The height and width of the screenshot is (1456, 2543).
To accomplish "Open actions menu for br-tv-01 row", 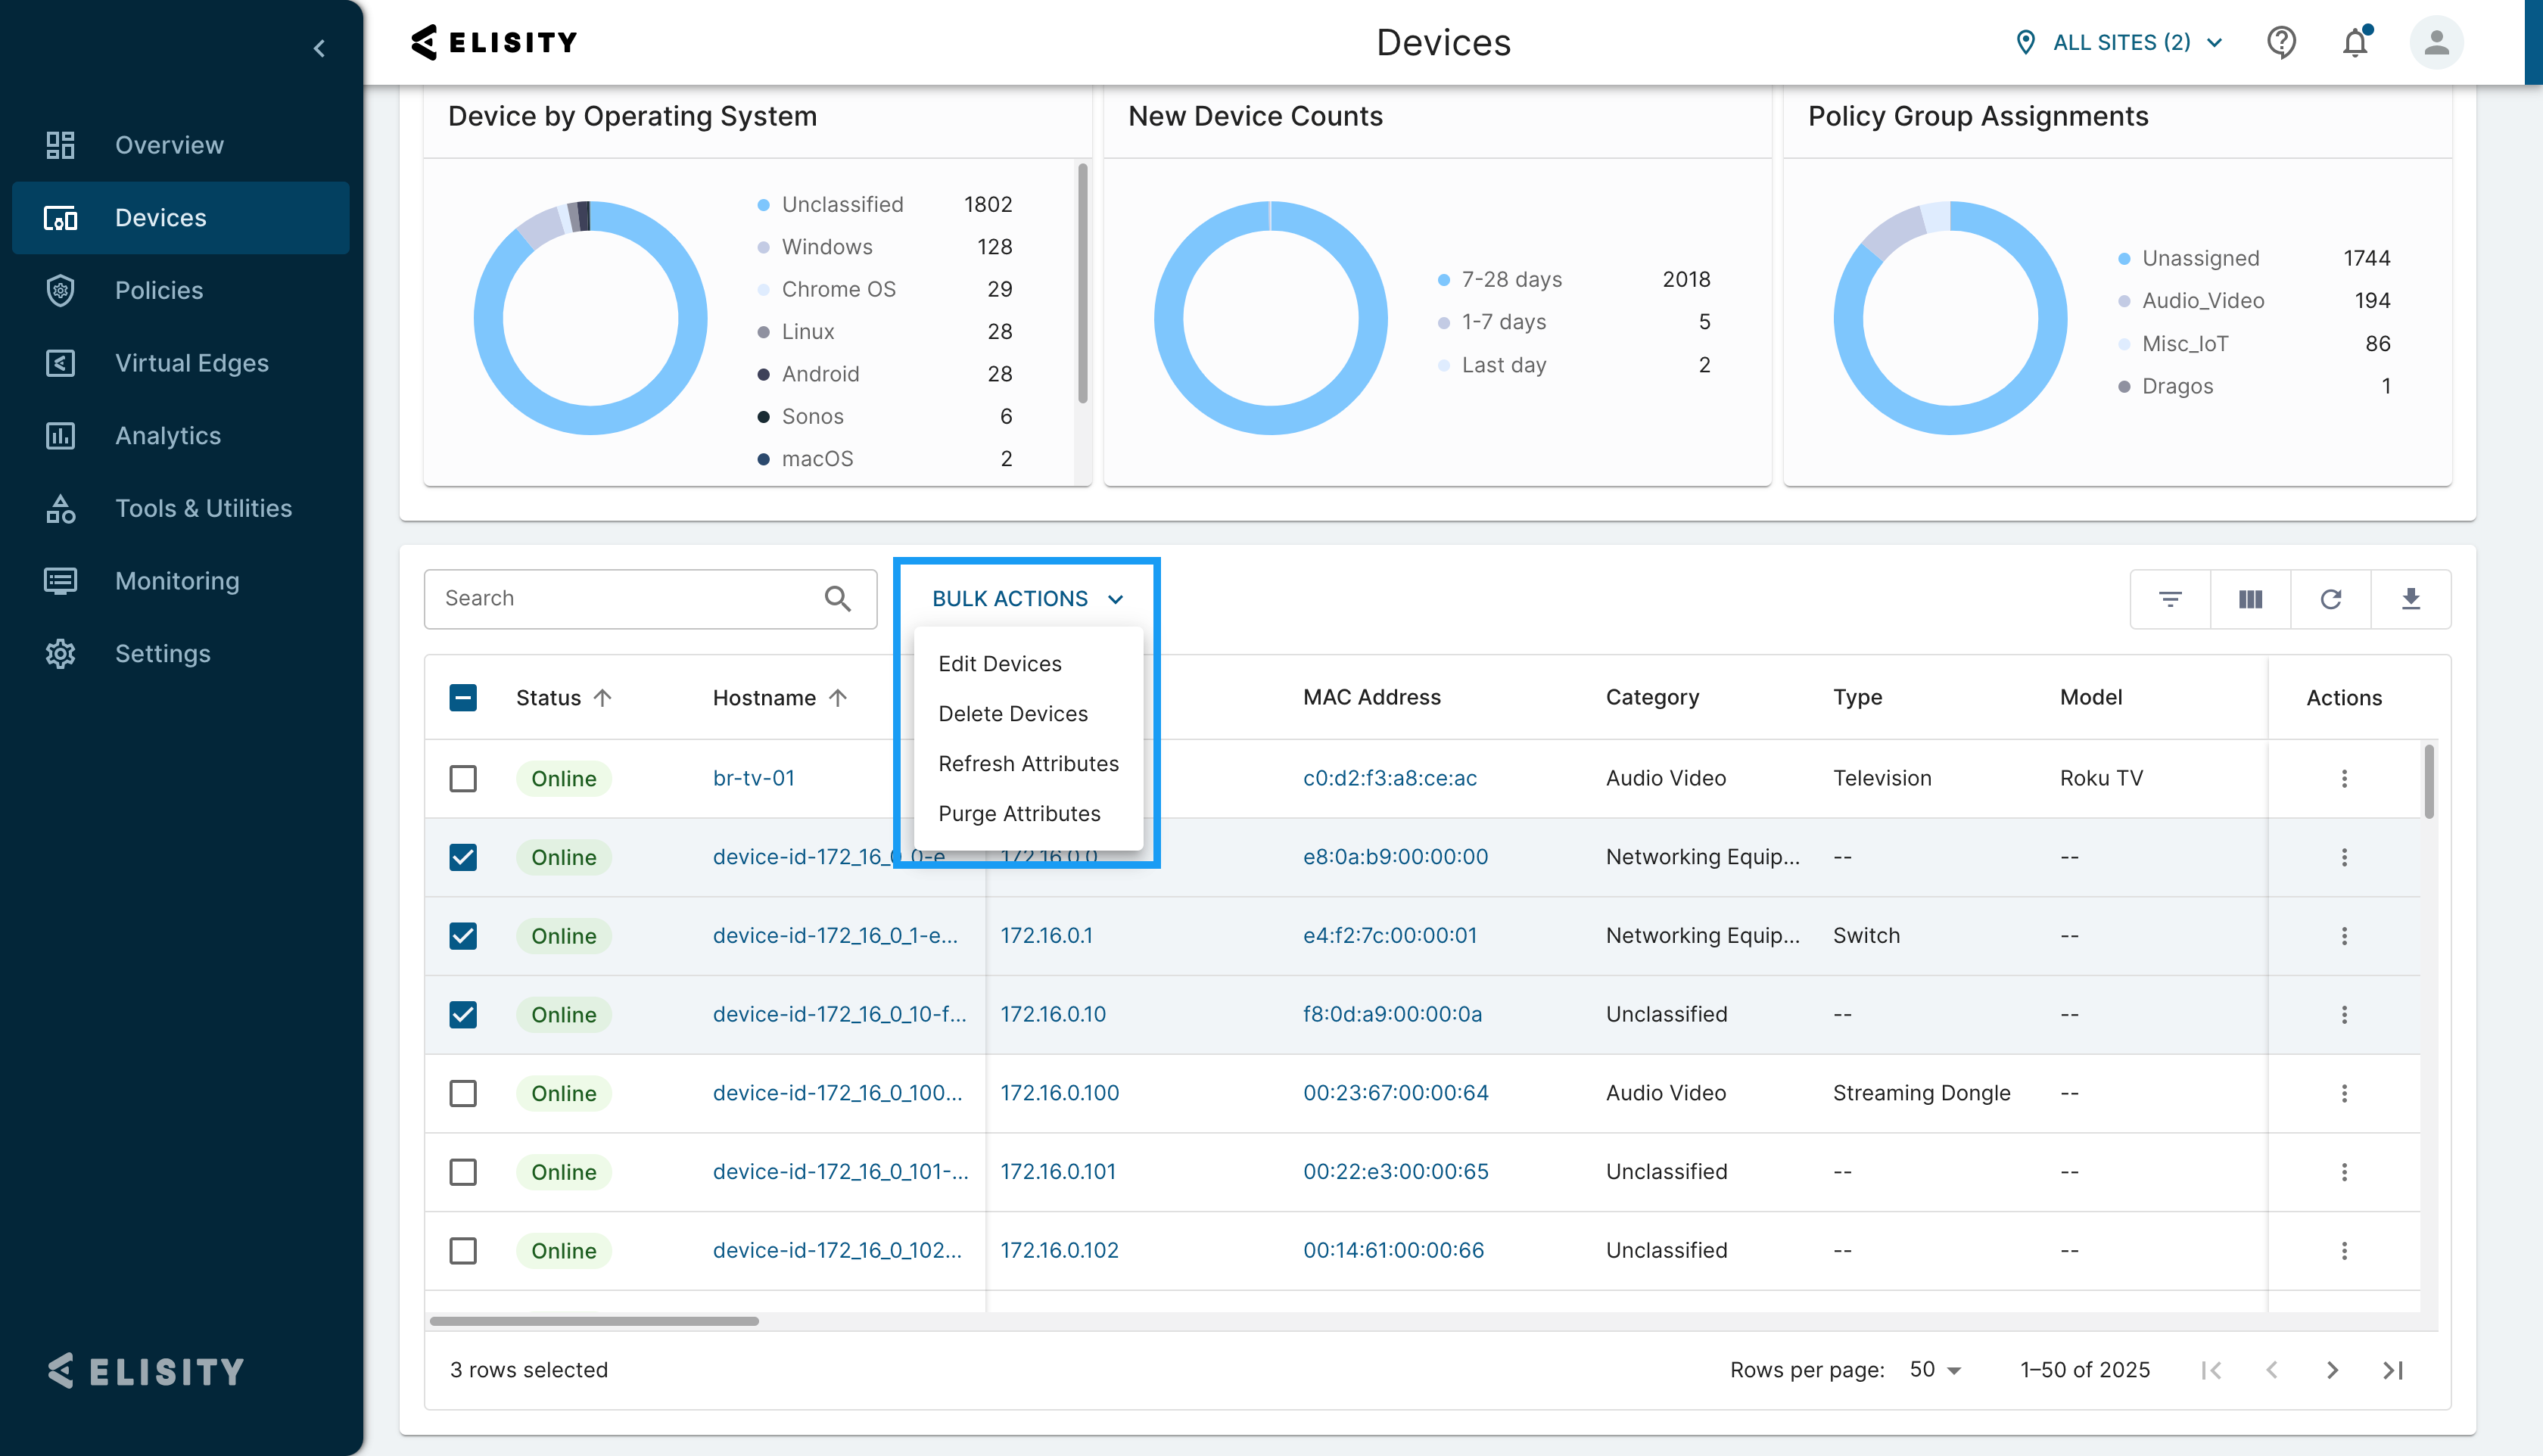I will [2343, 778].
